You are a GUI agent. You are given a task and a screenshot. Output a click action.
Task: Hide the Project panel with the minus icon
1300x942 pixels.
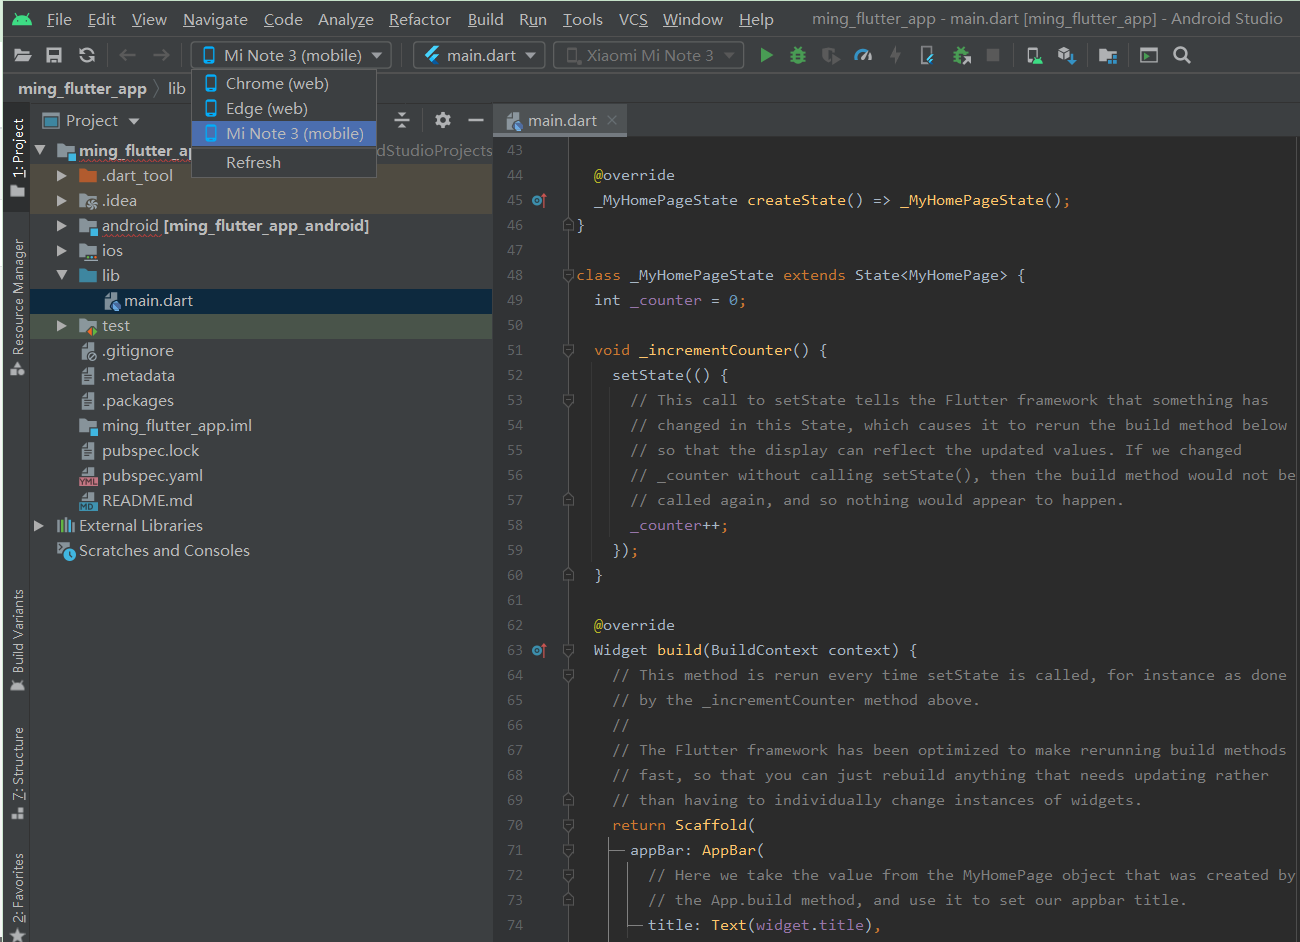click(476, 120)
